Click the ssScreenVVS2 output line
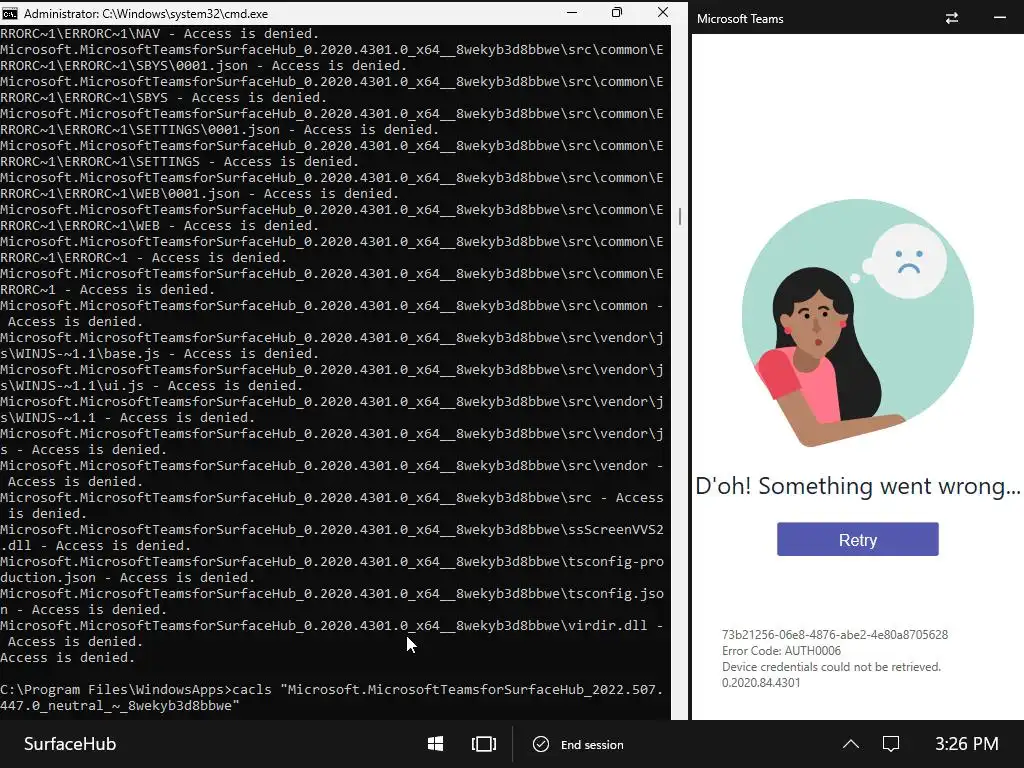 click(x=331, y=537)
